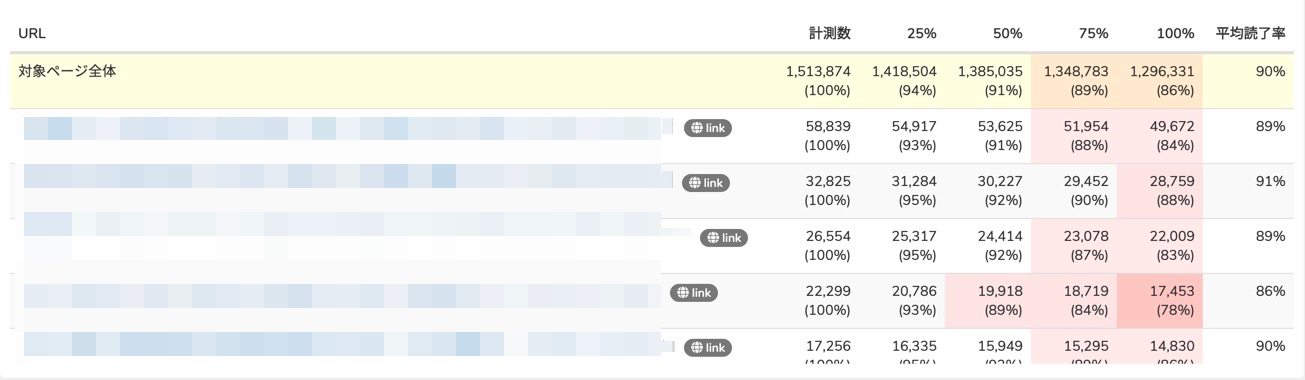This screenshot has width=1305, height=380.
Task: Select the highlighted 17,453 (78%) cell
Action: pyautogui.click(x=1160, y=300)
